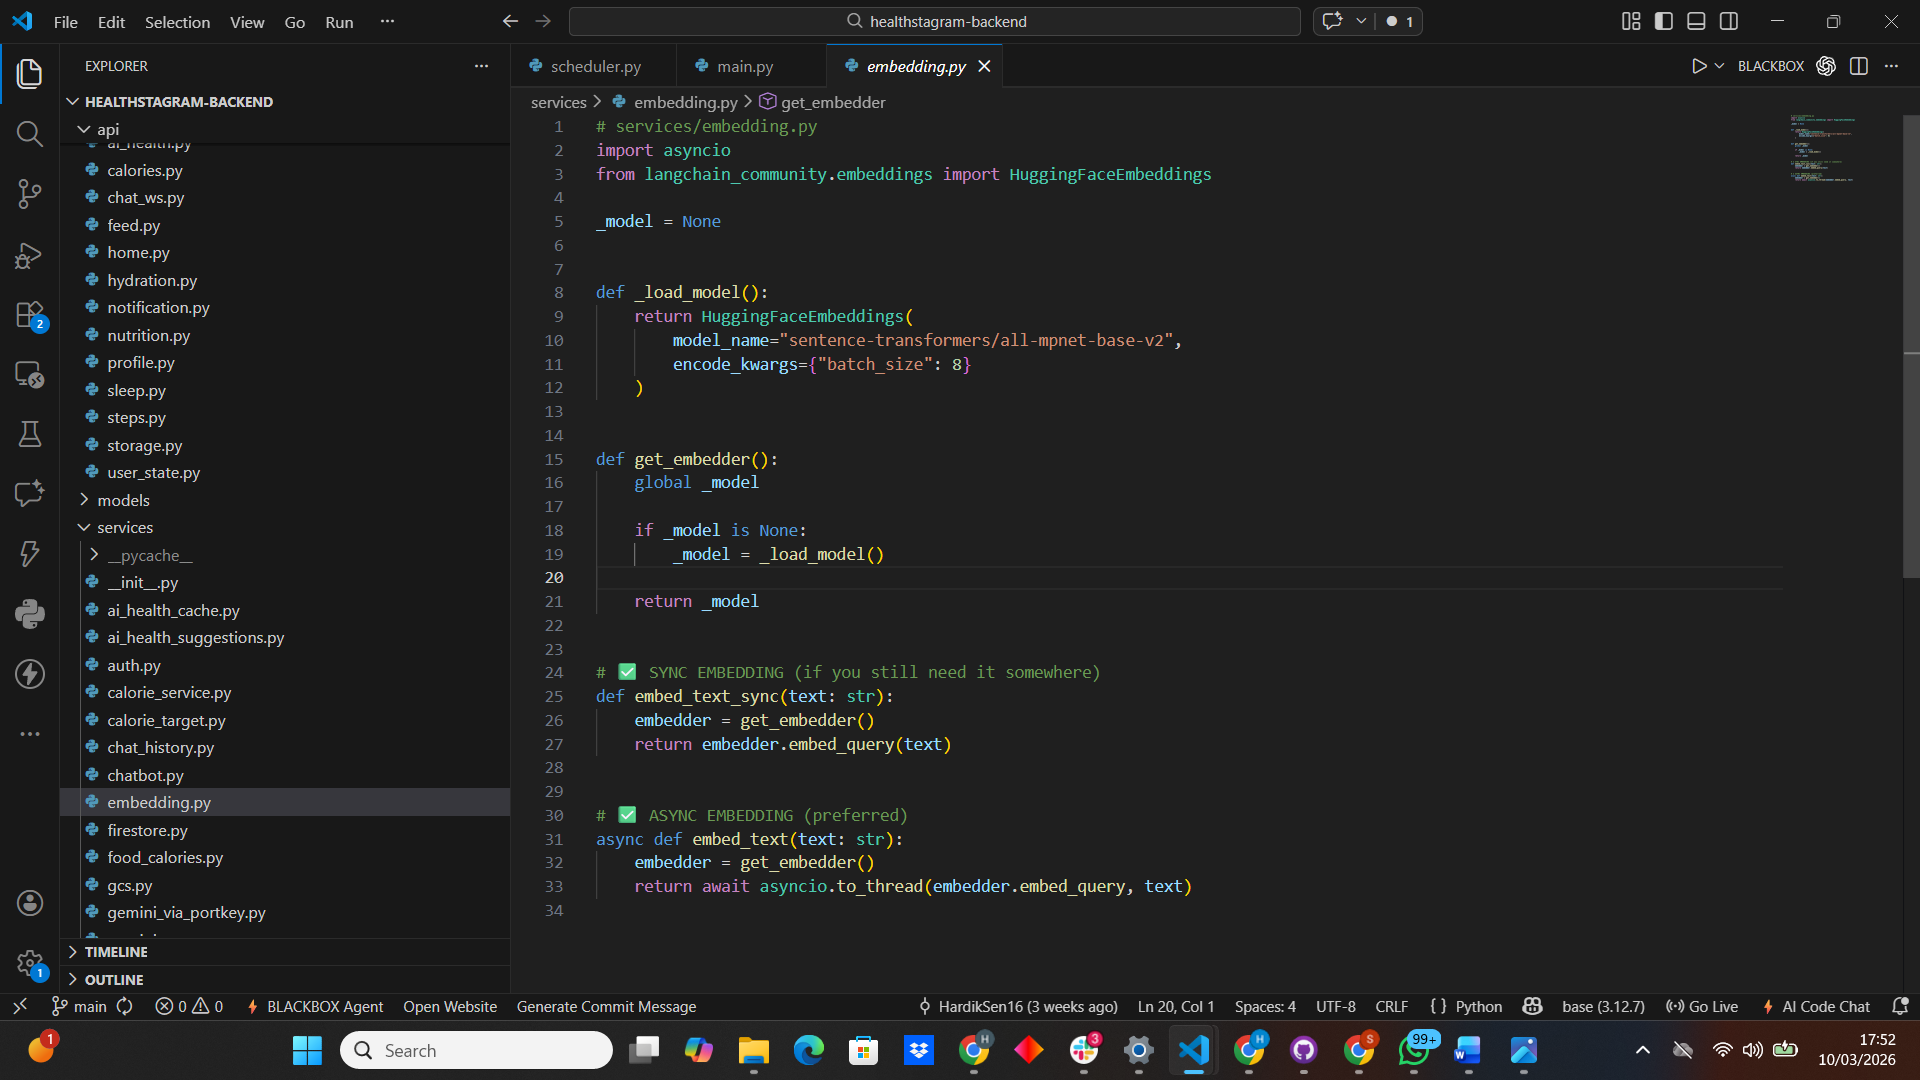Click the healthstagram-backend command center search box

coord(935,21)
